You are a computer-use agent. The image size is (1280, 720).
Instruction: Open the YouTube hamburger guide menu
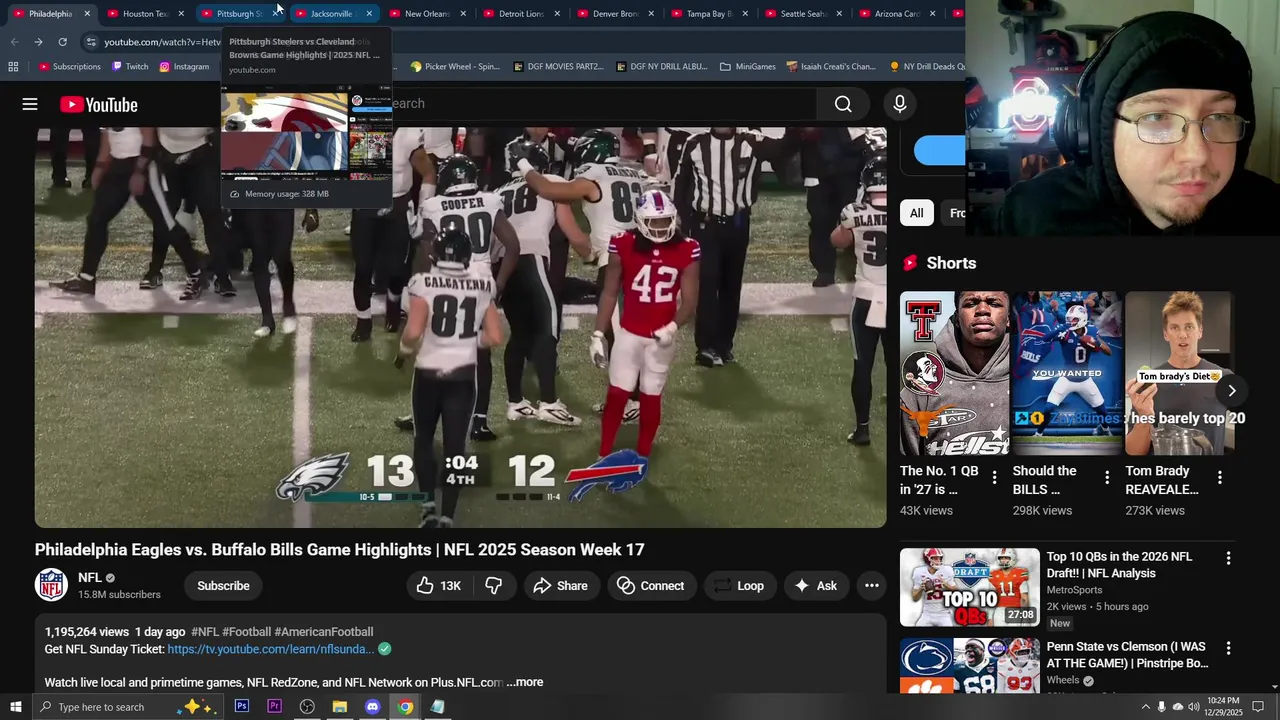pos(30,104)
